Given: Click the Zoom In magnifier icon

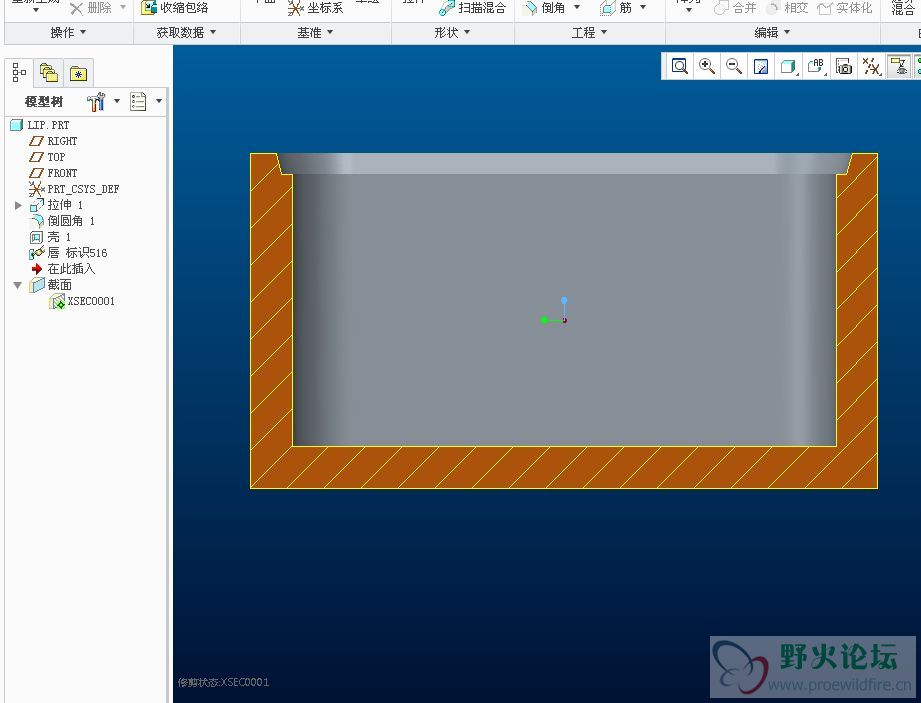Looking at the screenshot, I should (x=707, y=66).
